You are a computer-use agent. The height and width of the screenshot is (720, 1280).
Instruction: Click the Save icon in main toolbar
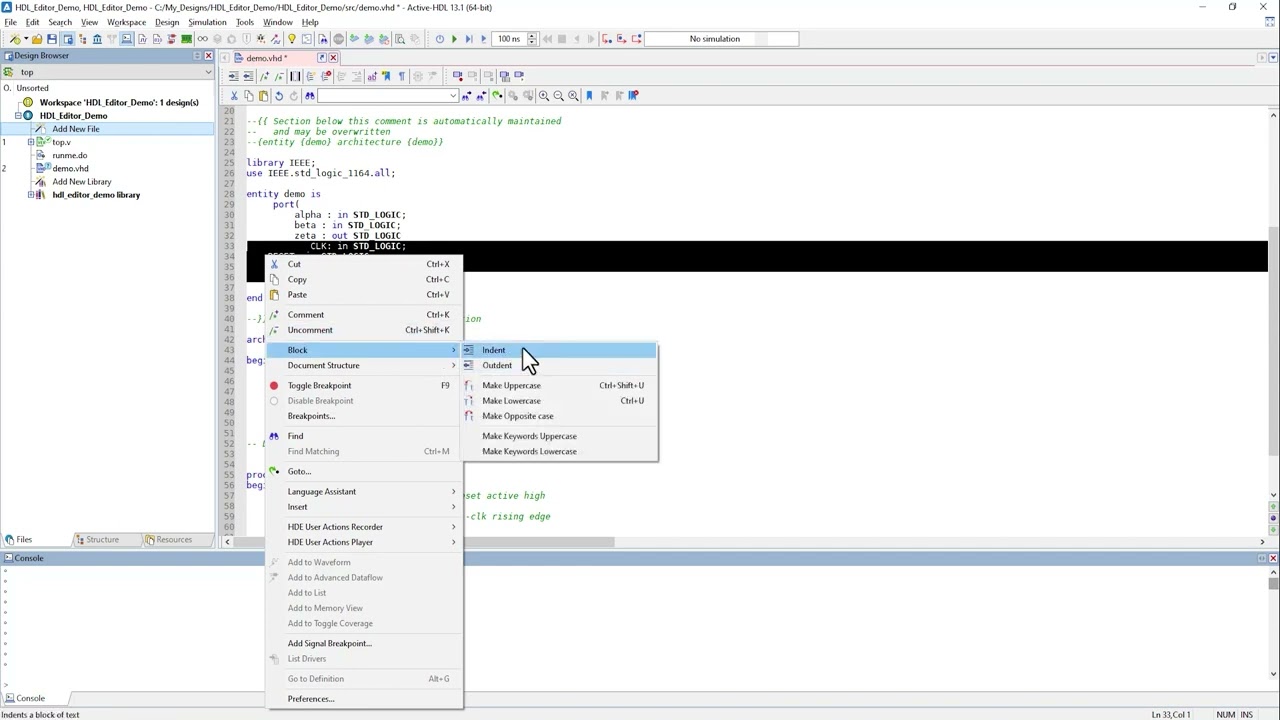tap(52, 39)
